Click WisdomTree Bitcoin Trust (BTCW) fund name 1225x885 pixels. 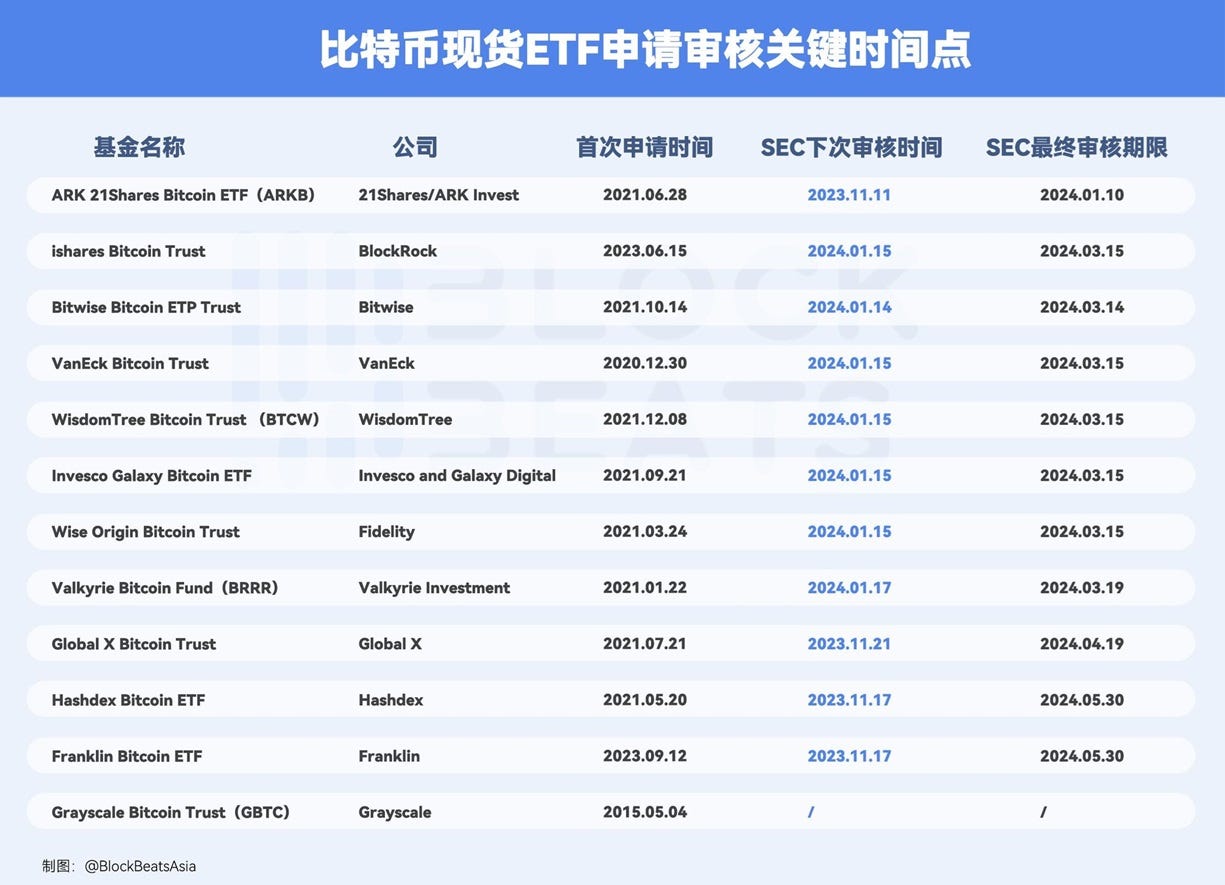[186, 419]
